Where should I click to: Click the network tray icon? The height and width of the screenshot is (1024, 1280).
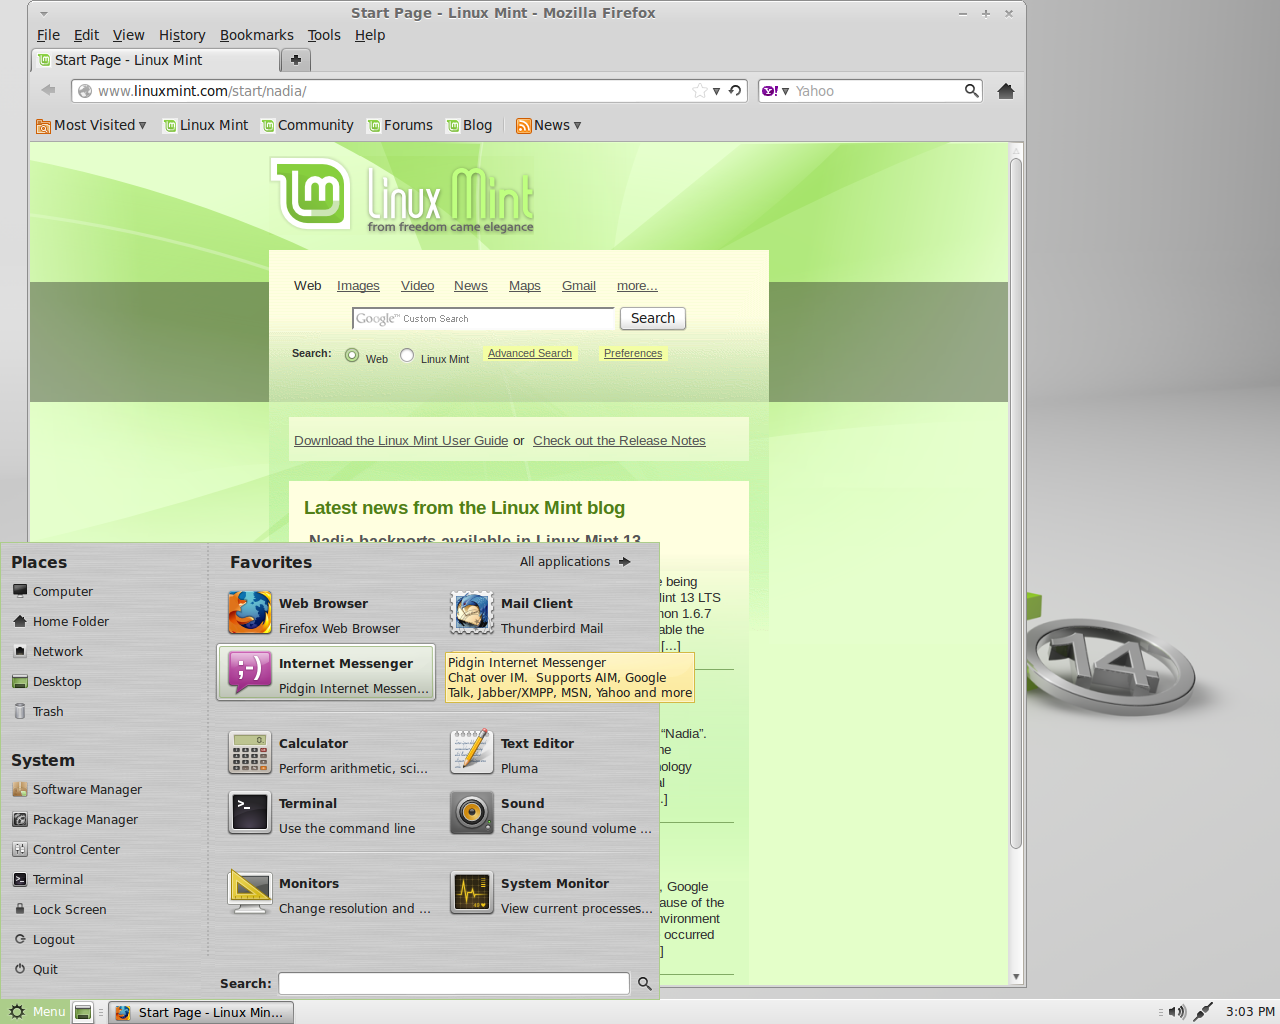point(1204,1012)
